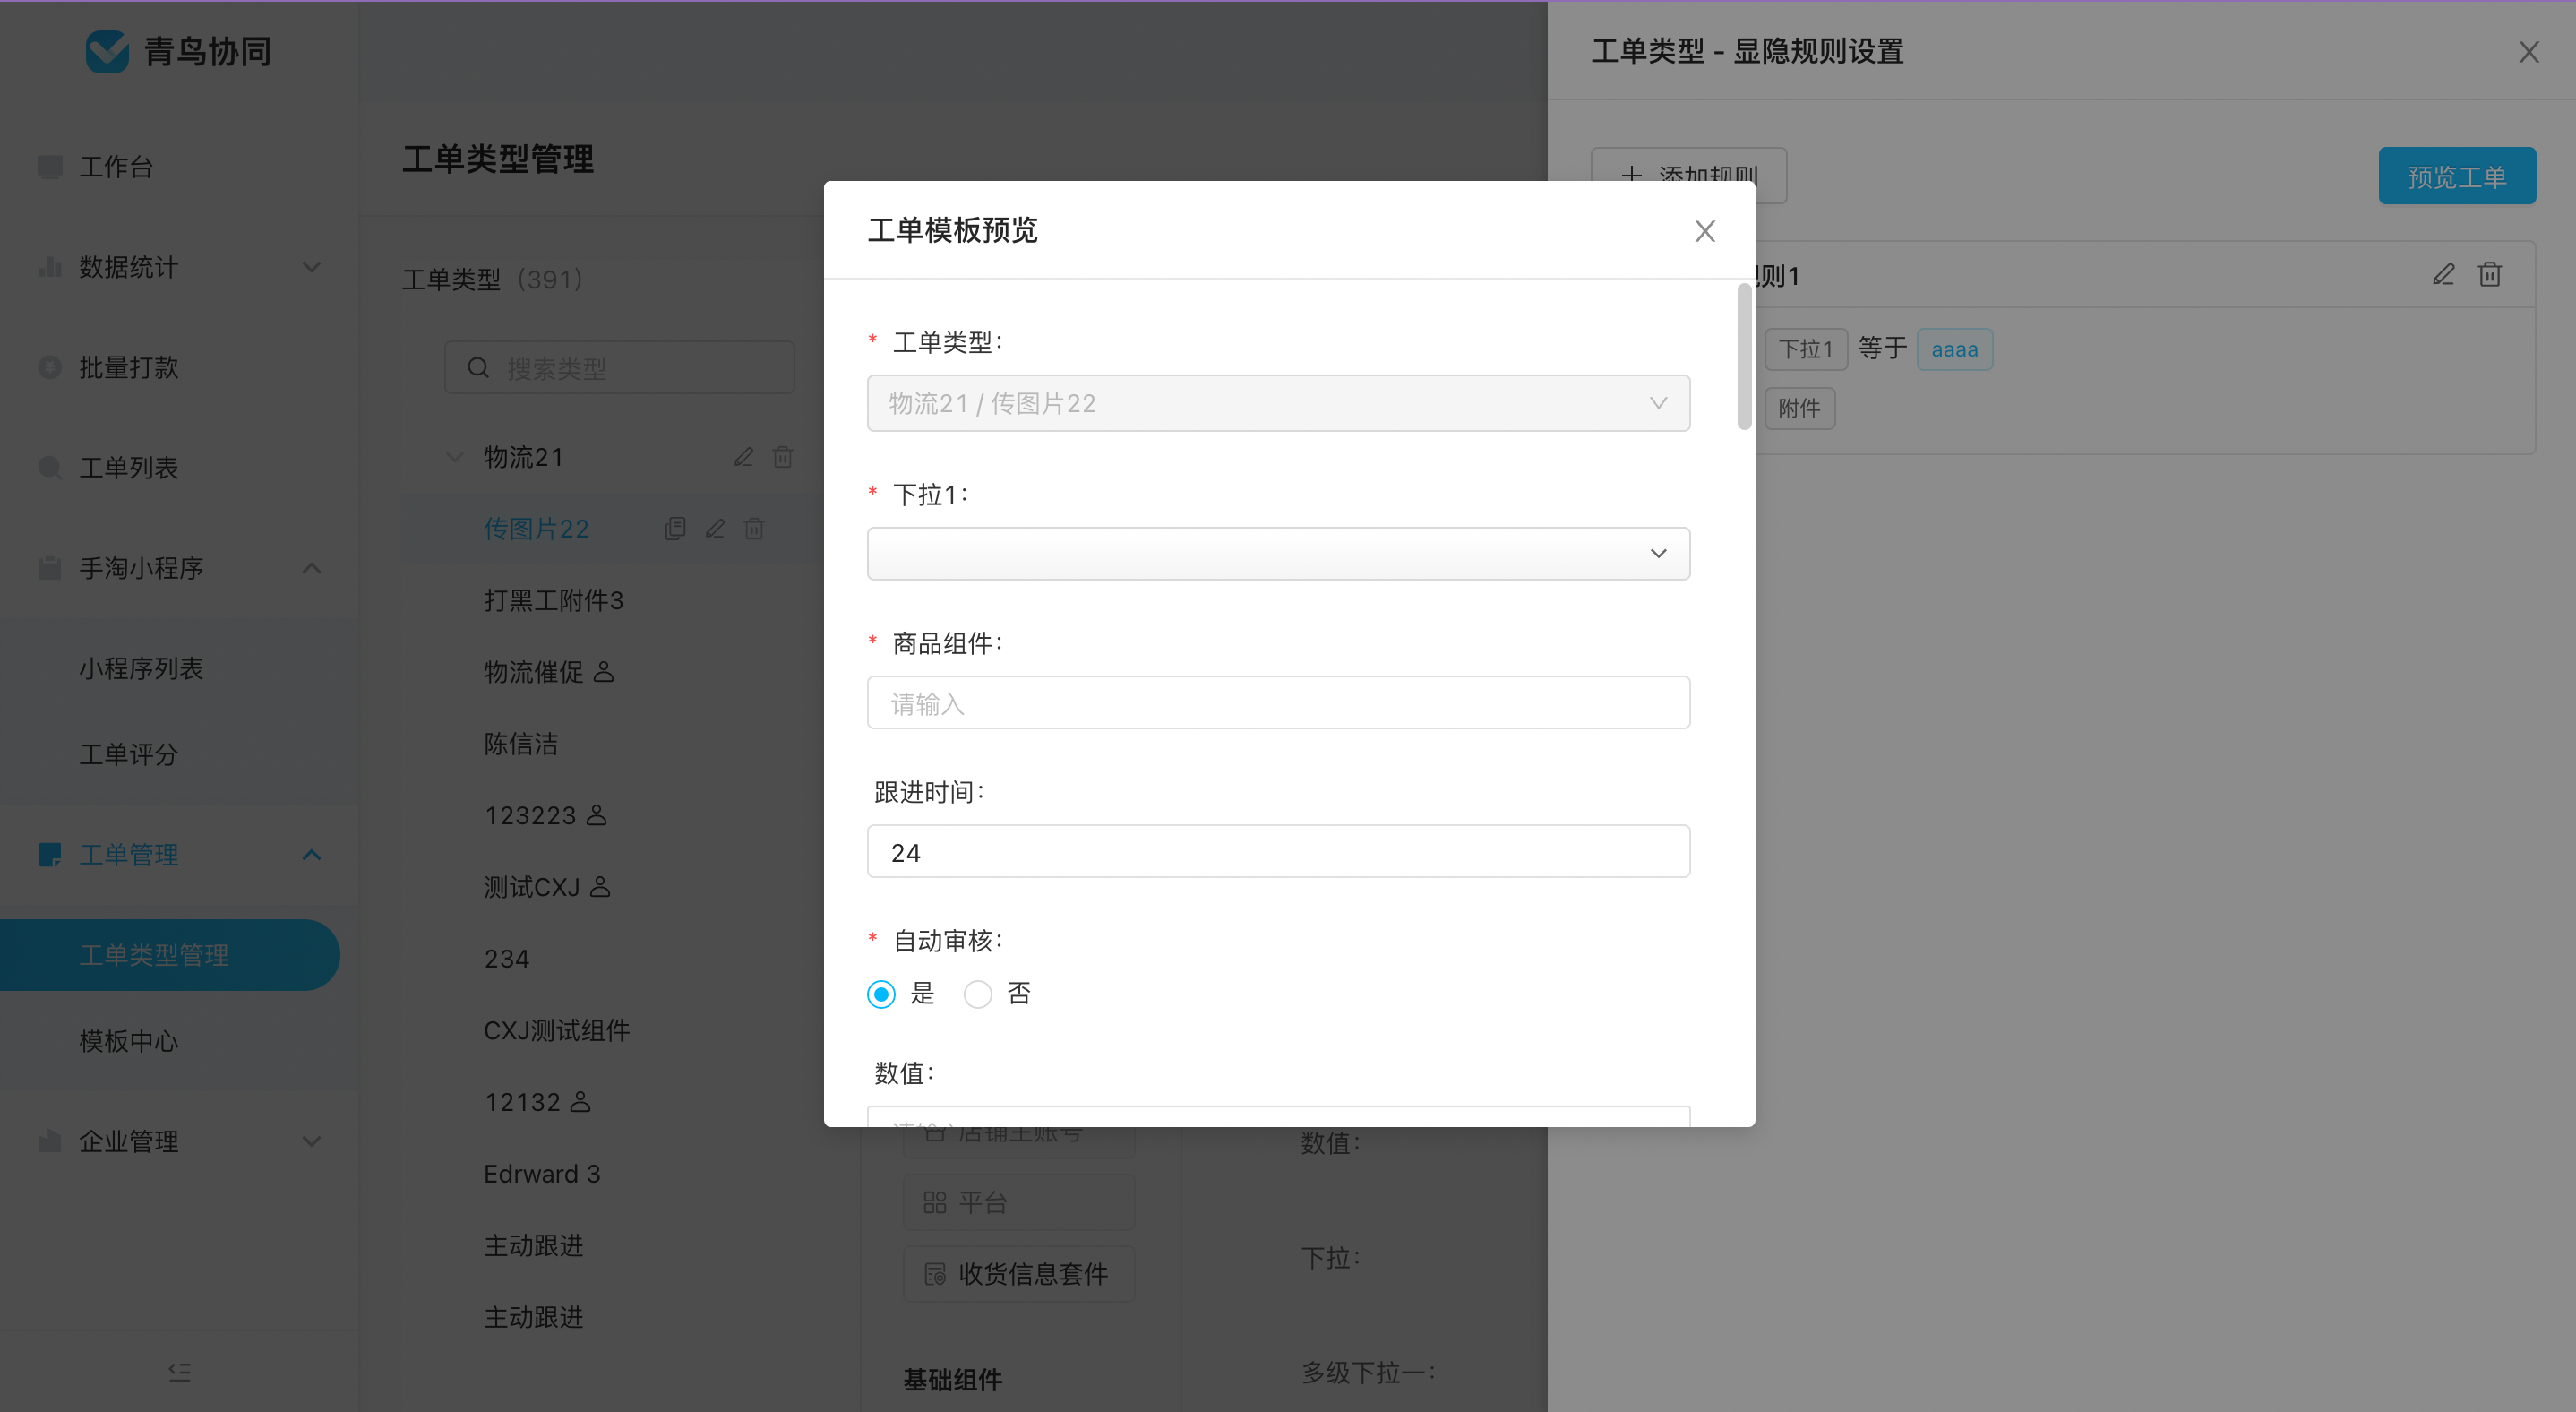Collapse the 手淘小程序 sidebar menu

(311, 568)
